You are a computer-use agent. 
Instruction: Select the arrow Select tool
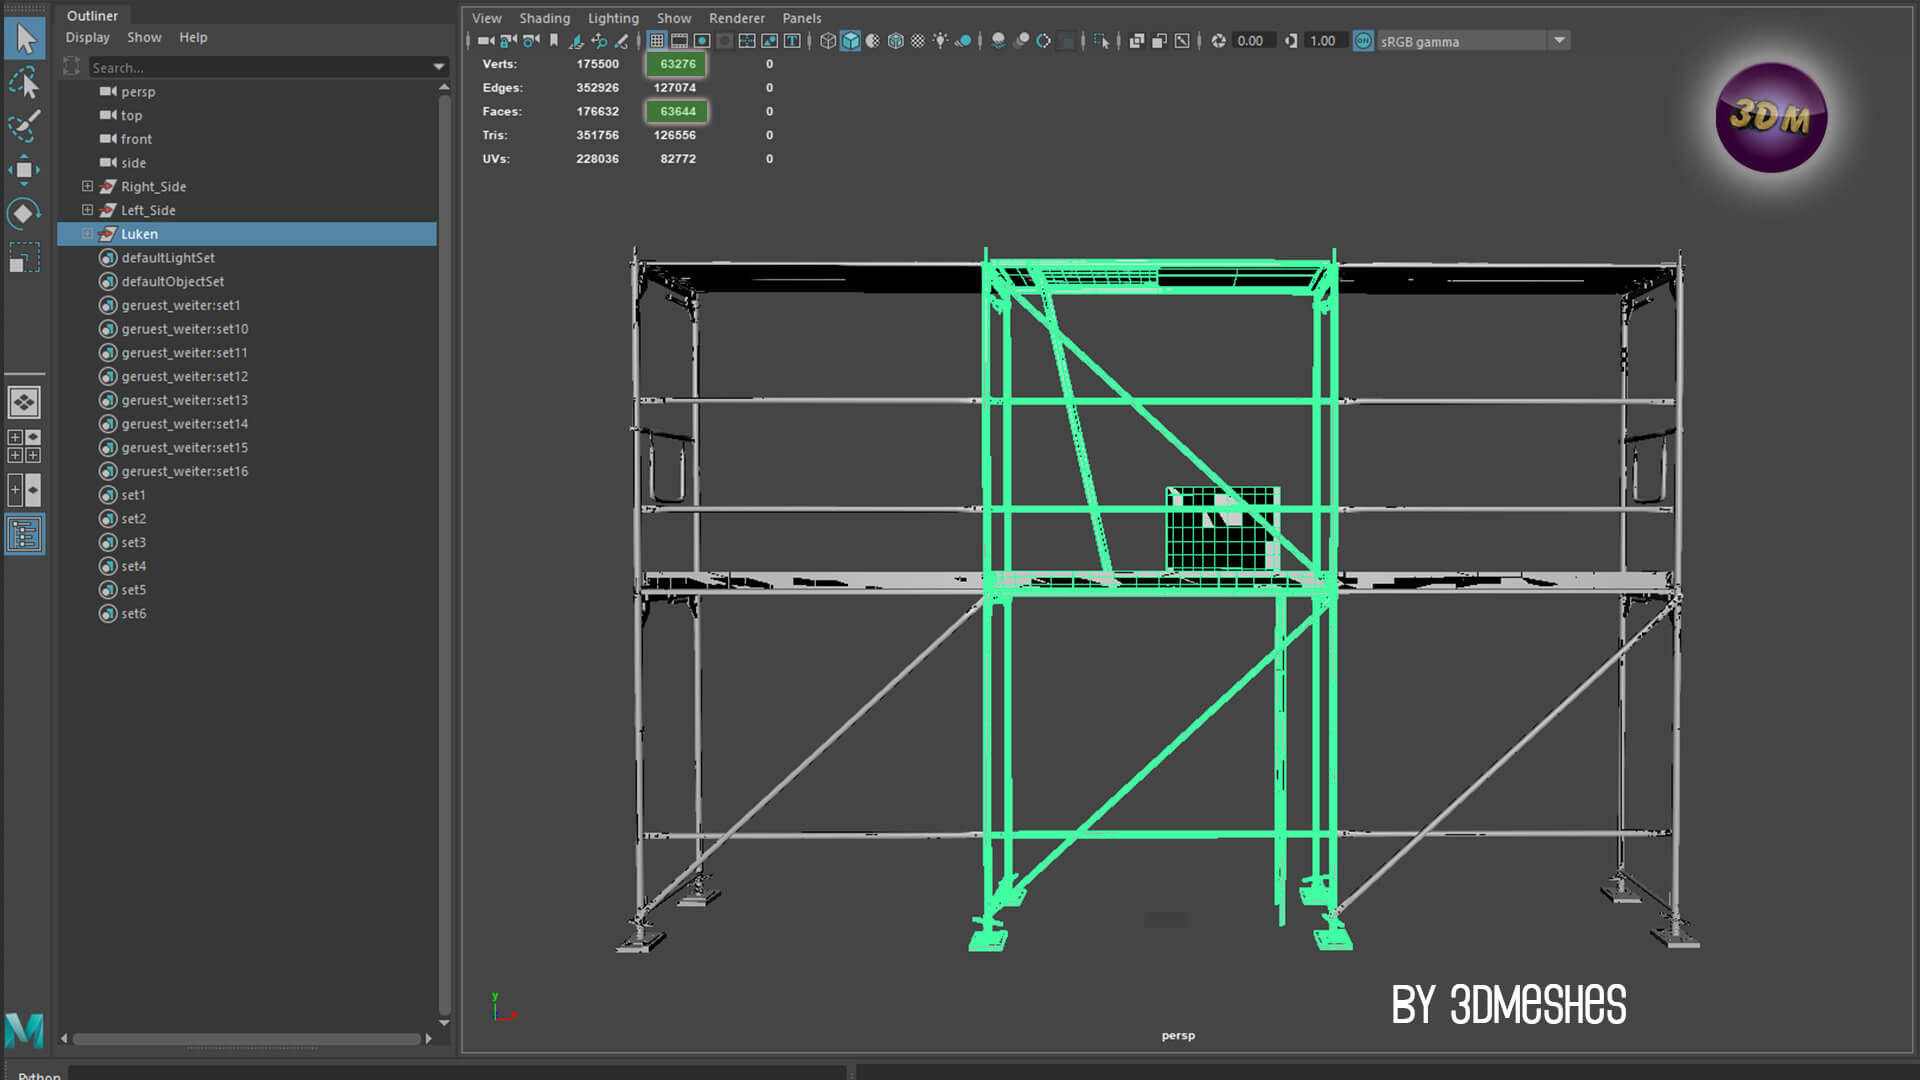coord(25,40)
